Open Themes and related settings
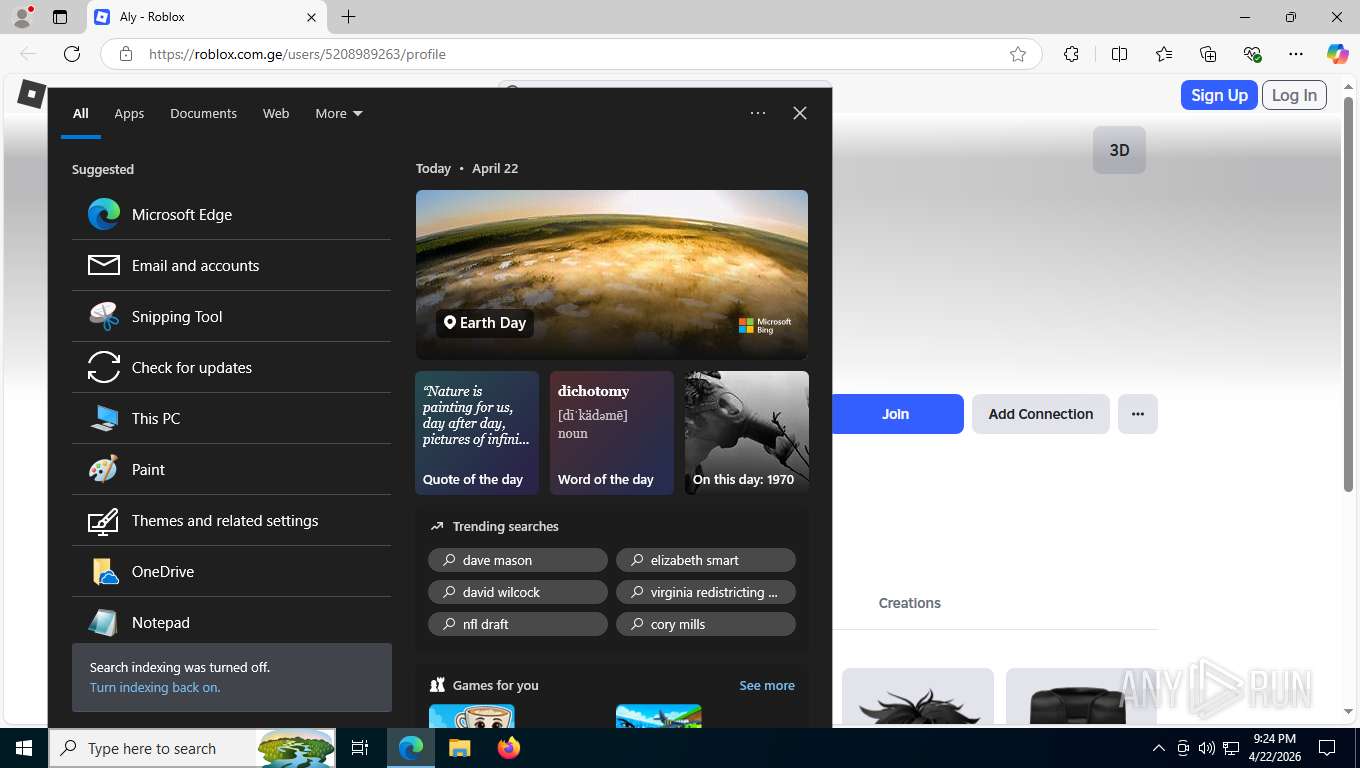This screenshot has width=1360, height=768. pyautogui.click(x=231, y=520)
